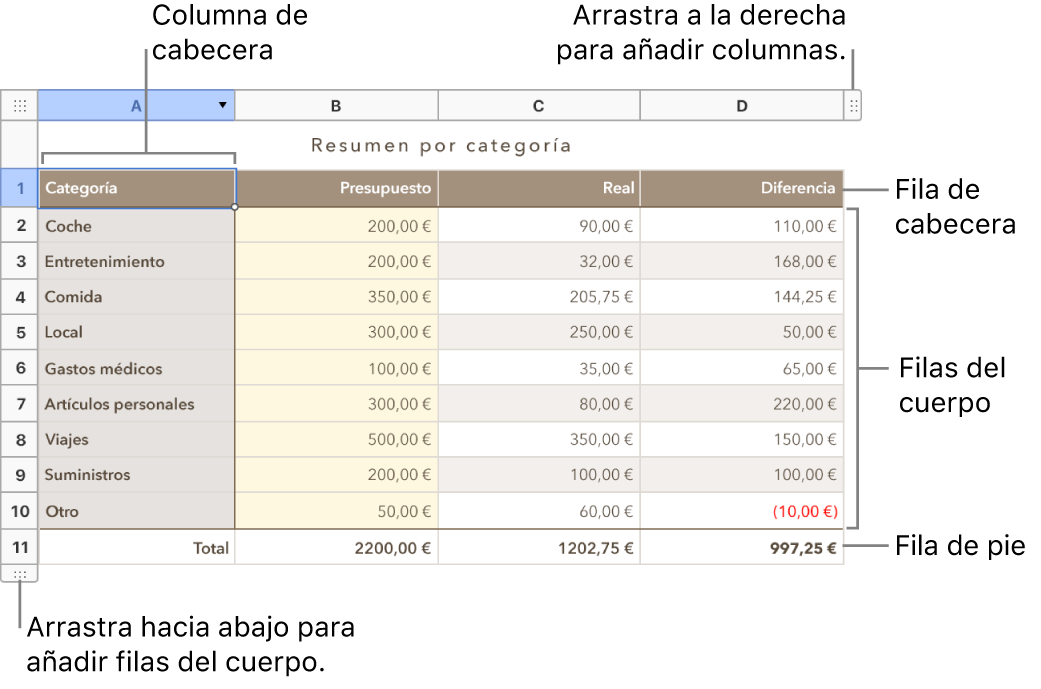Screen dimensions: 1041x689
Task: Select column D header
Action: pyautogui.click(x=742, y=105)
